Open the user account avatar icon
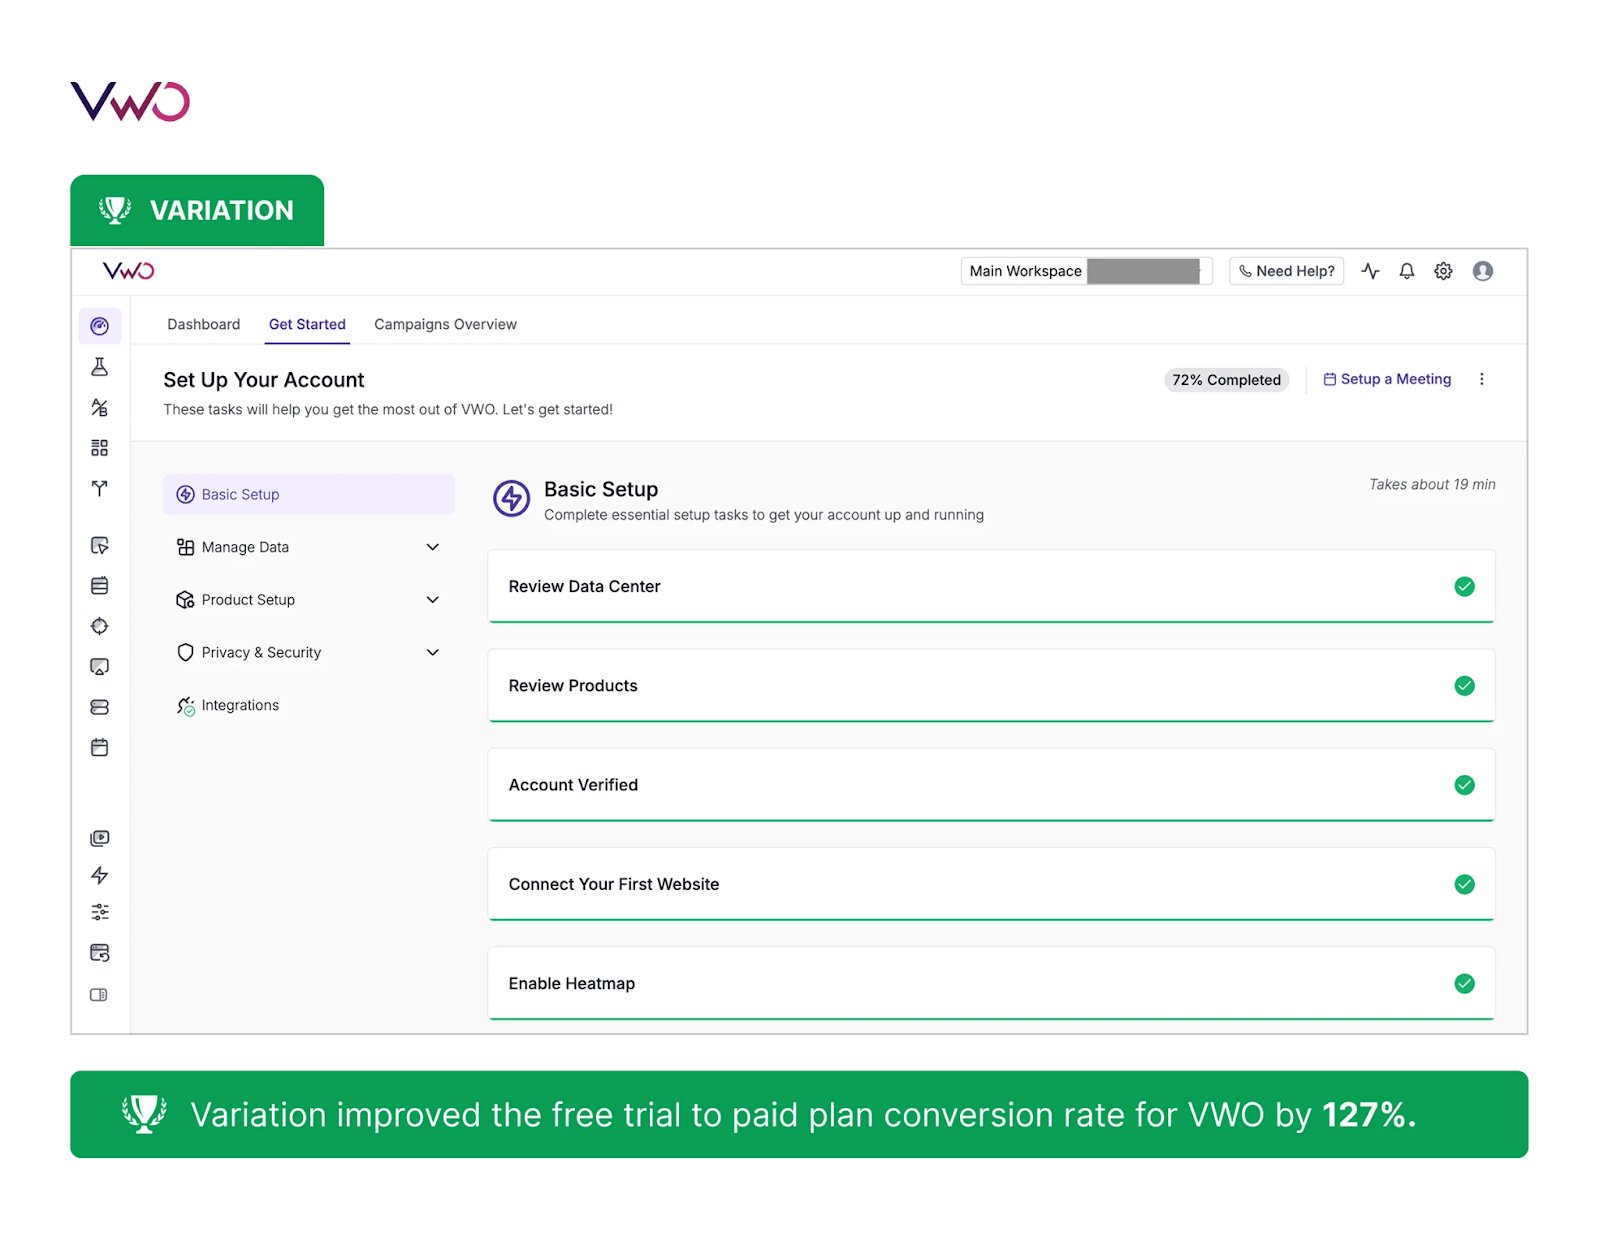This screenshot has width=1600, height=1240. [x=1483, y=271]
